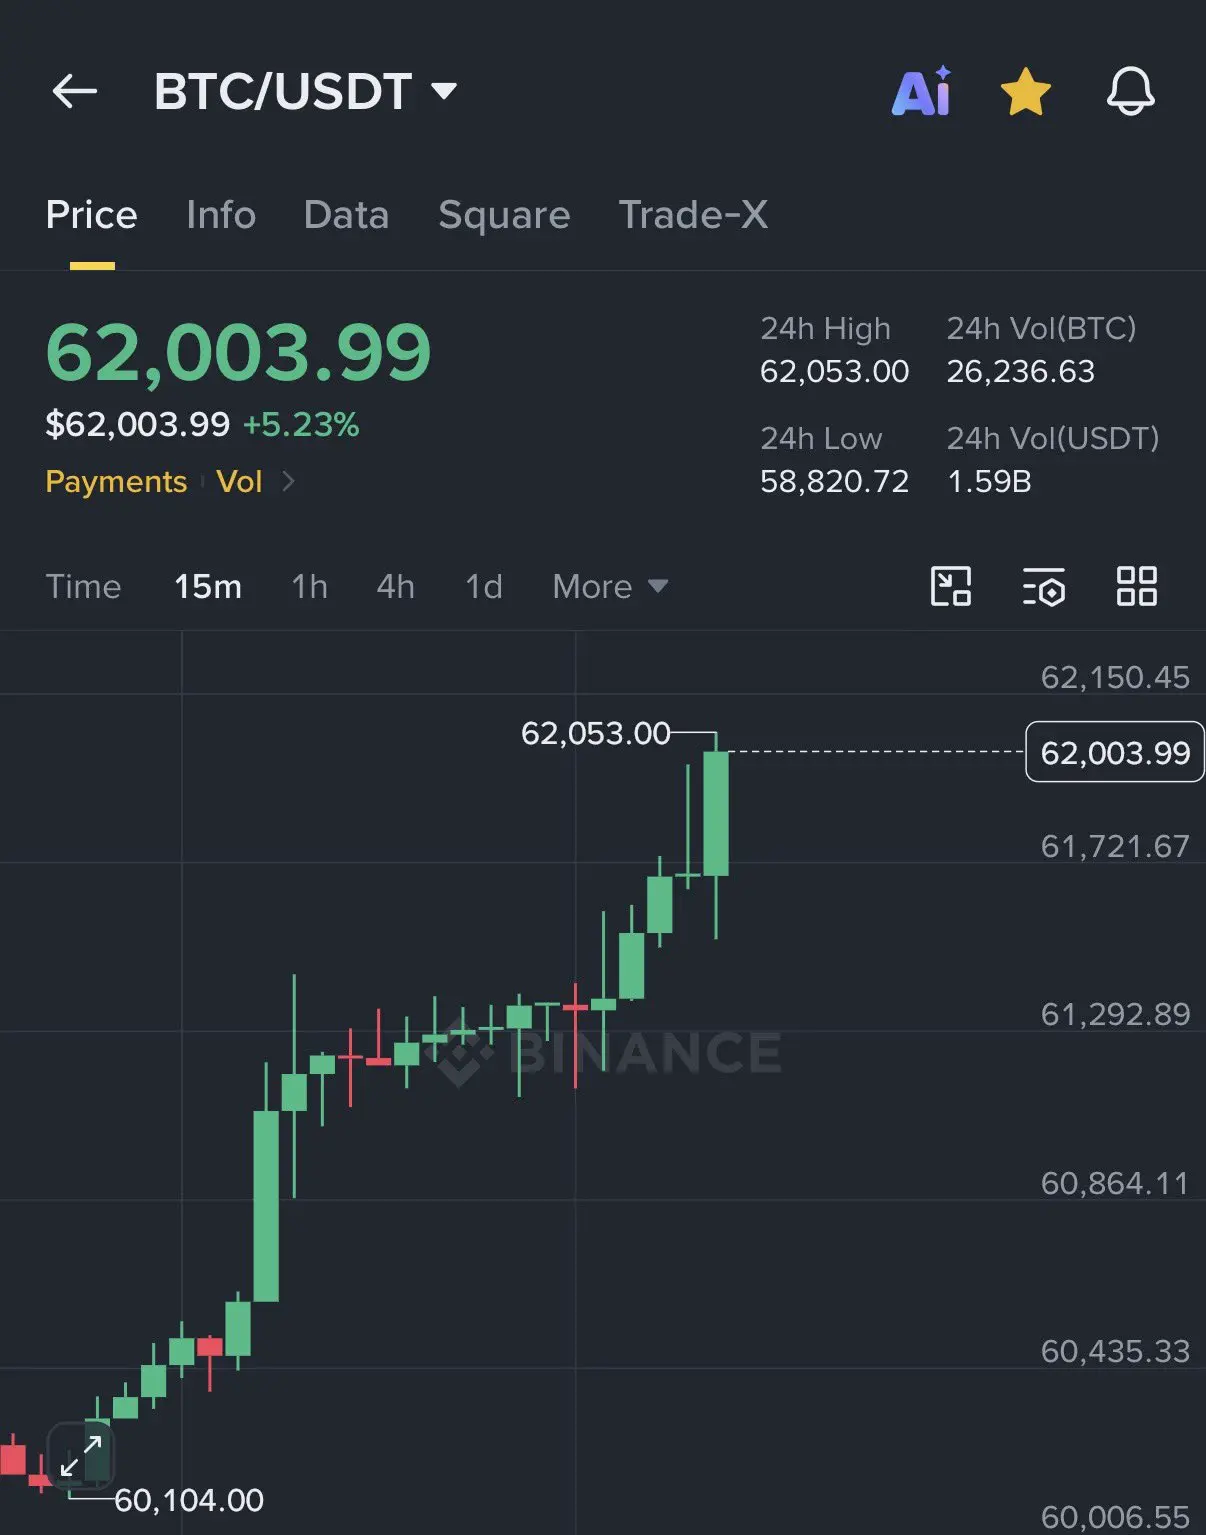Click the 24h Vol(USDT) value 1.59B

[989, 482]
